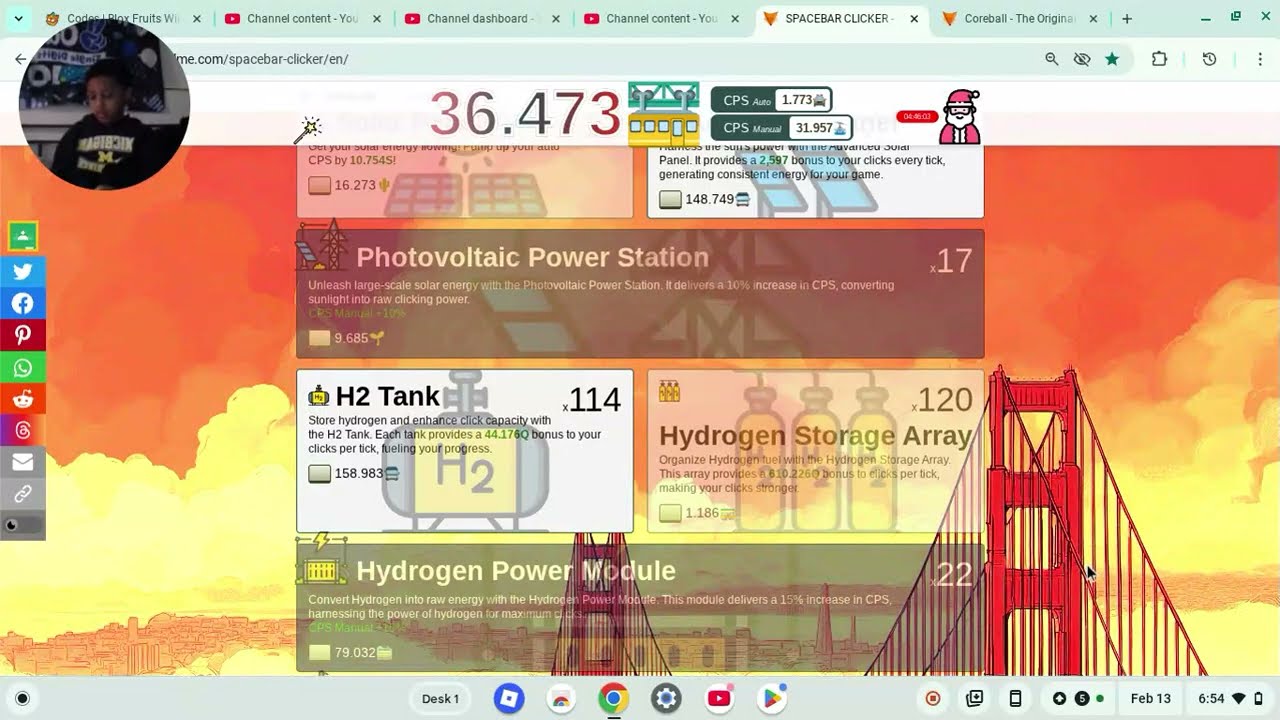Buy the Hydrogen Power Module upgrade
This screenshot has height=720, width=1280.
point(640,608)
